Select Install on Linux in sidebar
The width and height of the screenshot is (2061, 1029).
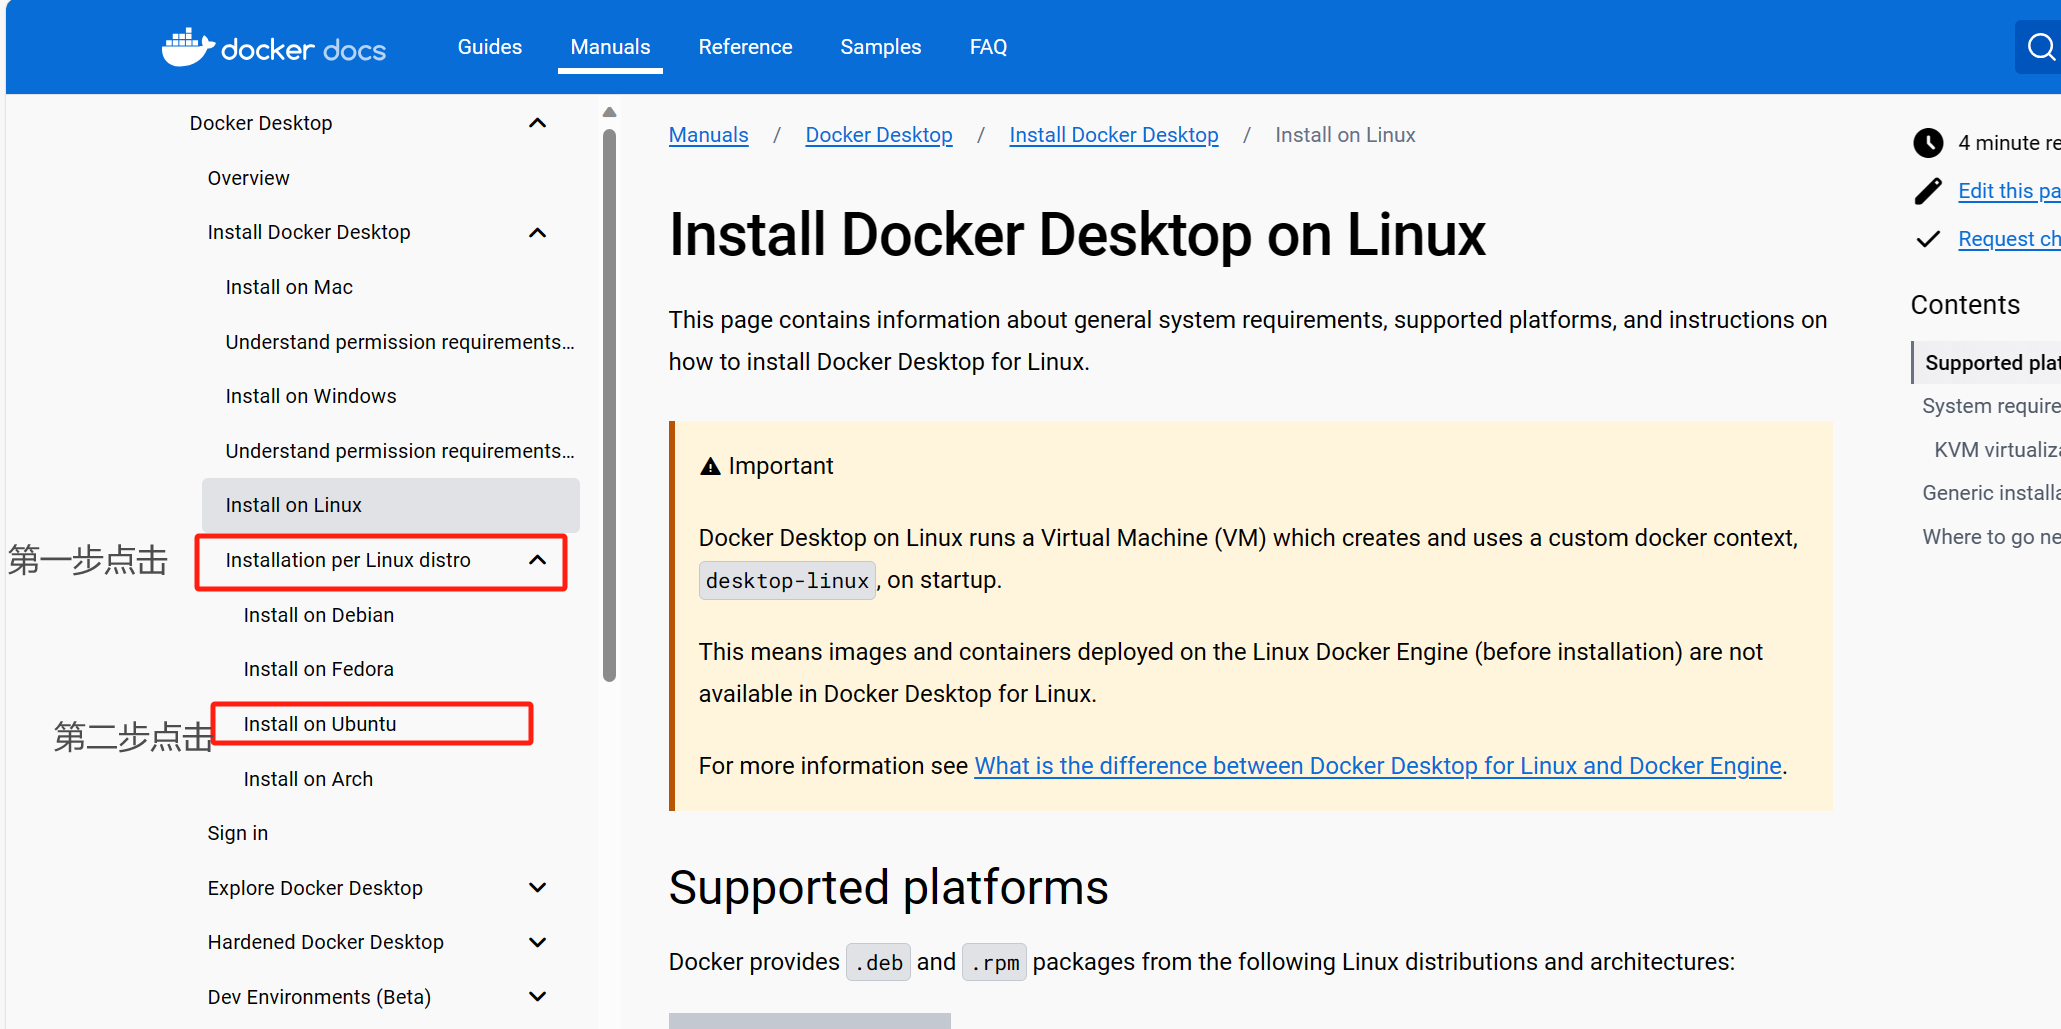(x=391, y=505)
